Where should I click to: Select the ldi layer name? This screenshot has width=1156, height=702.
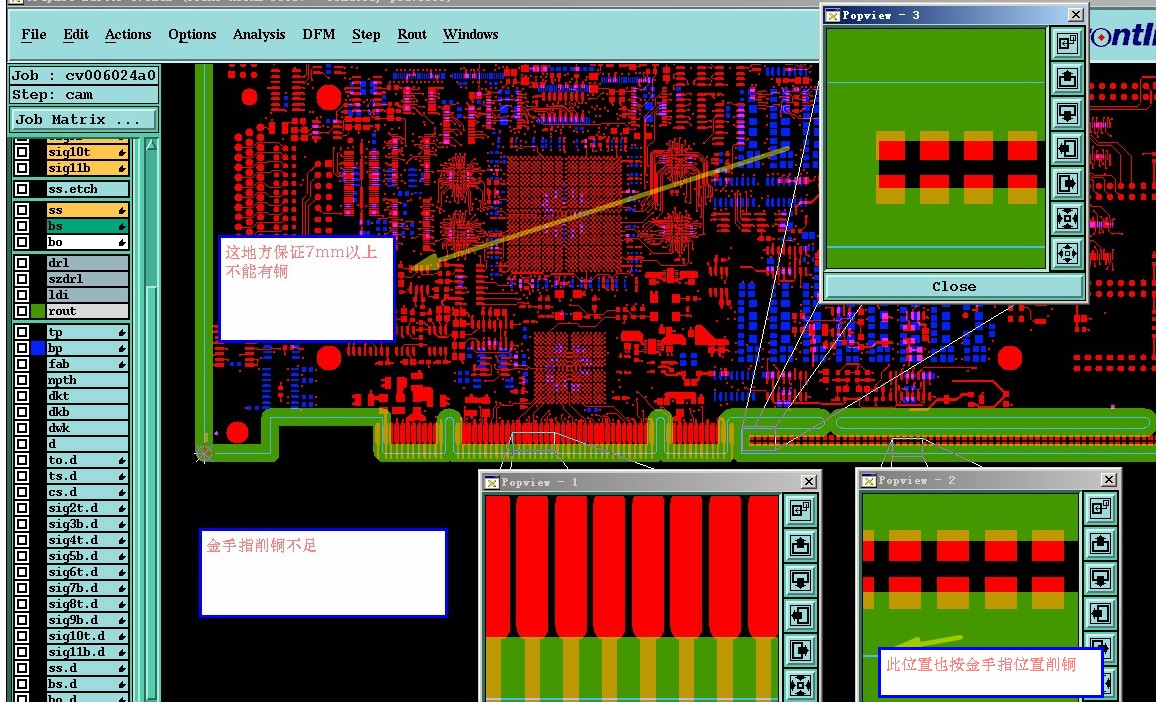(88, 295)
